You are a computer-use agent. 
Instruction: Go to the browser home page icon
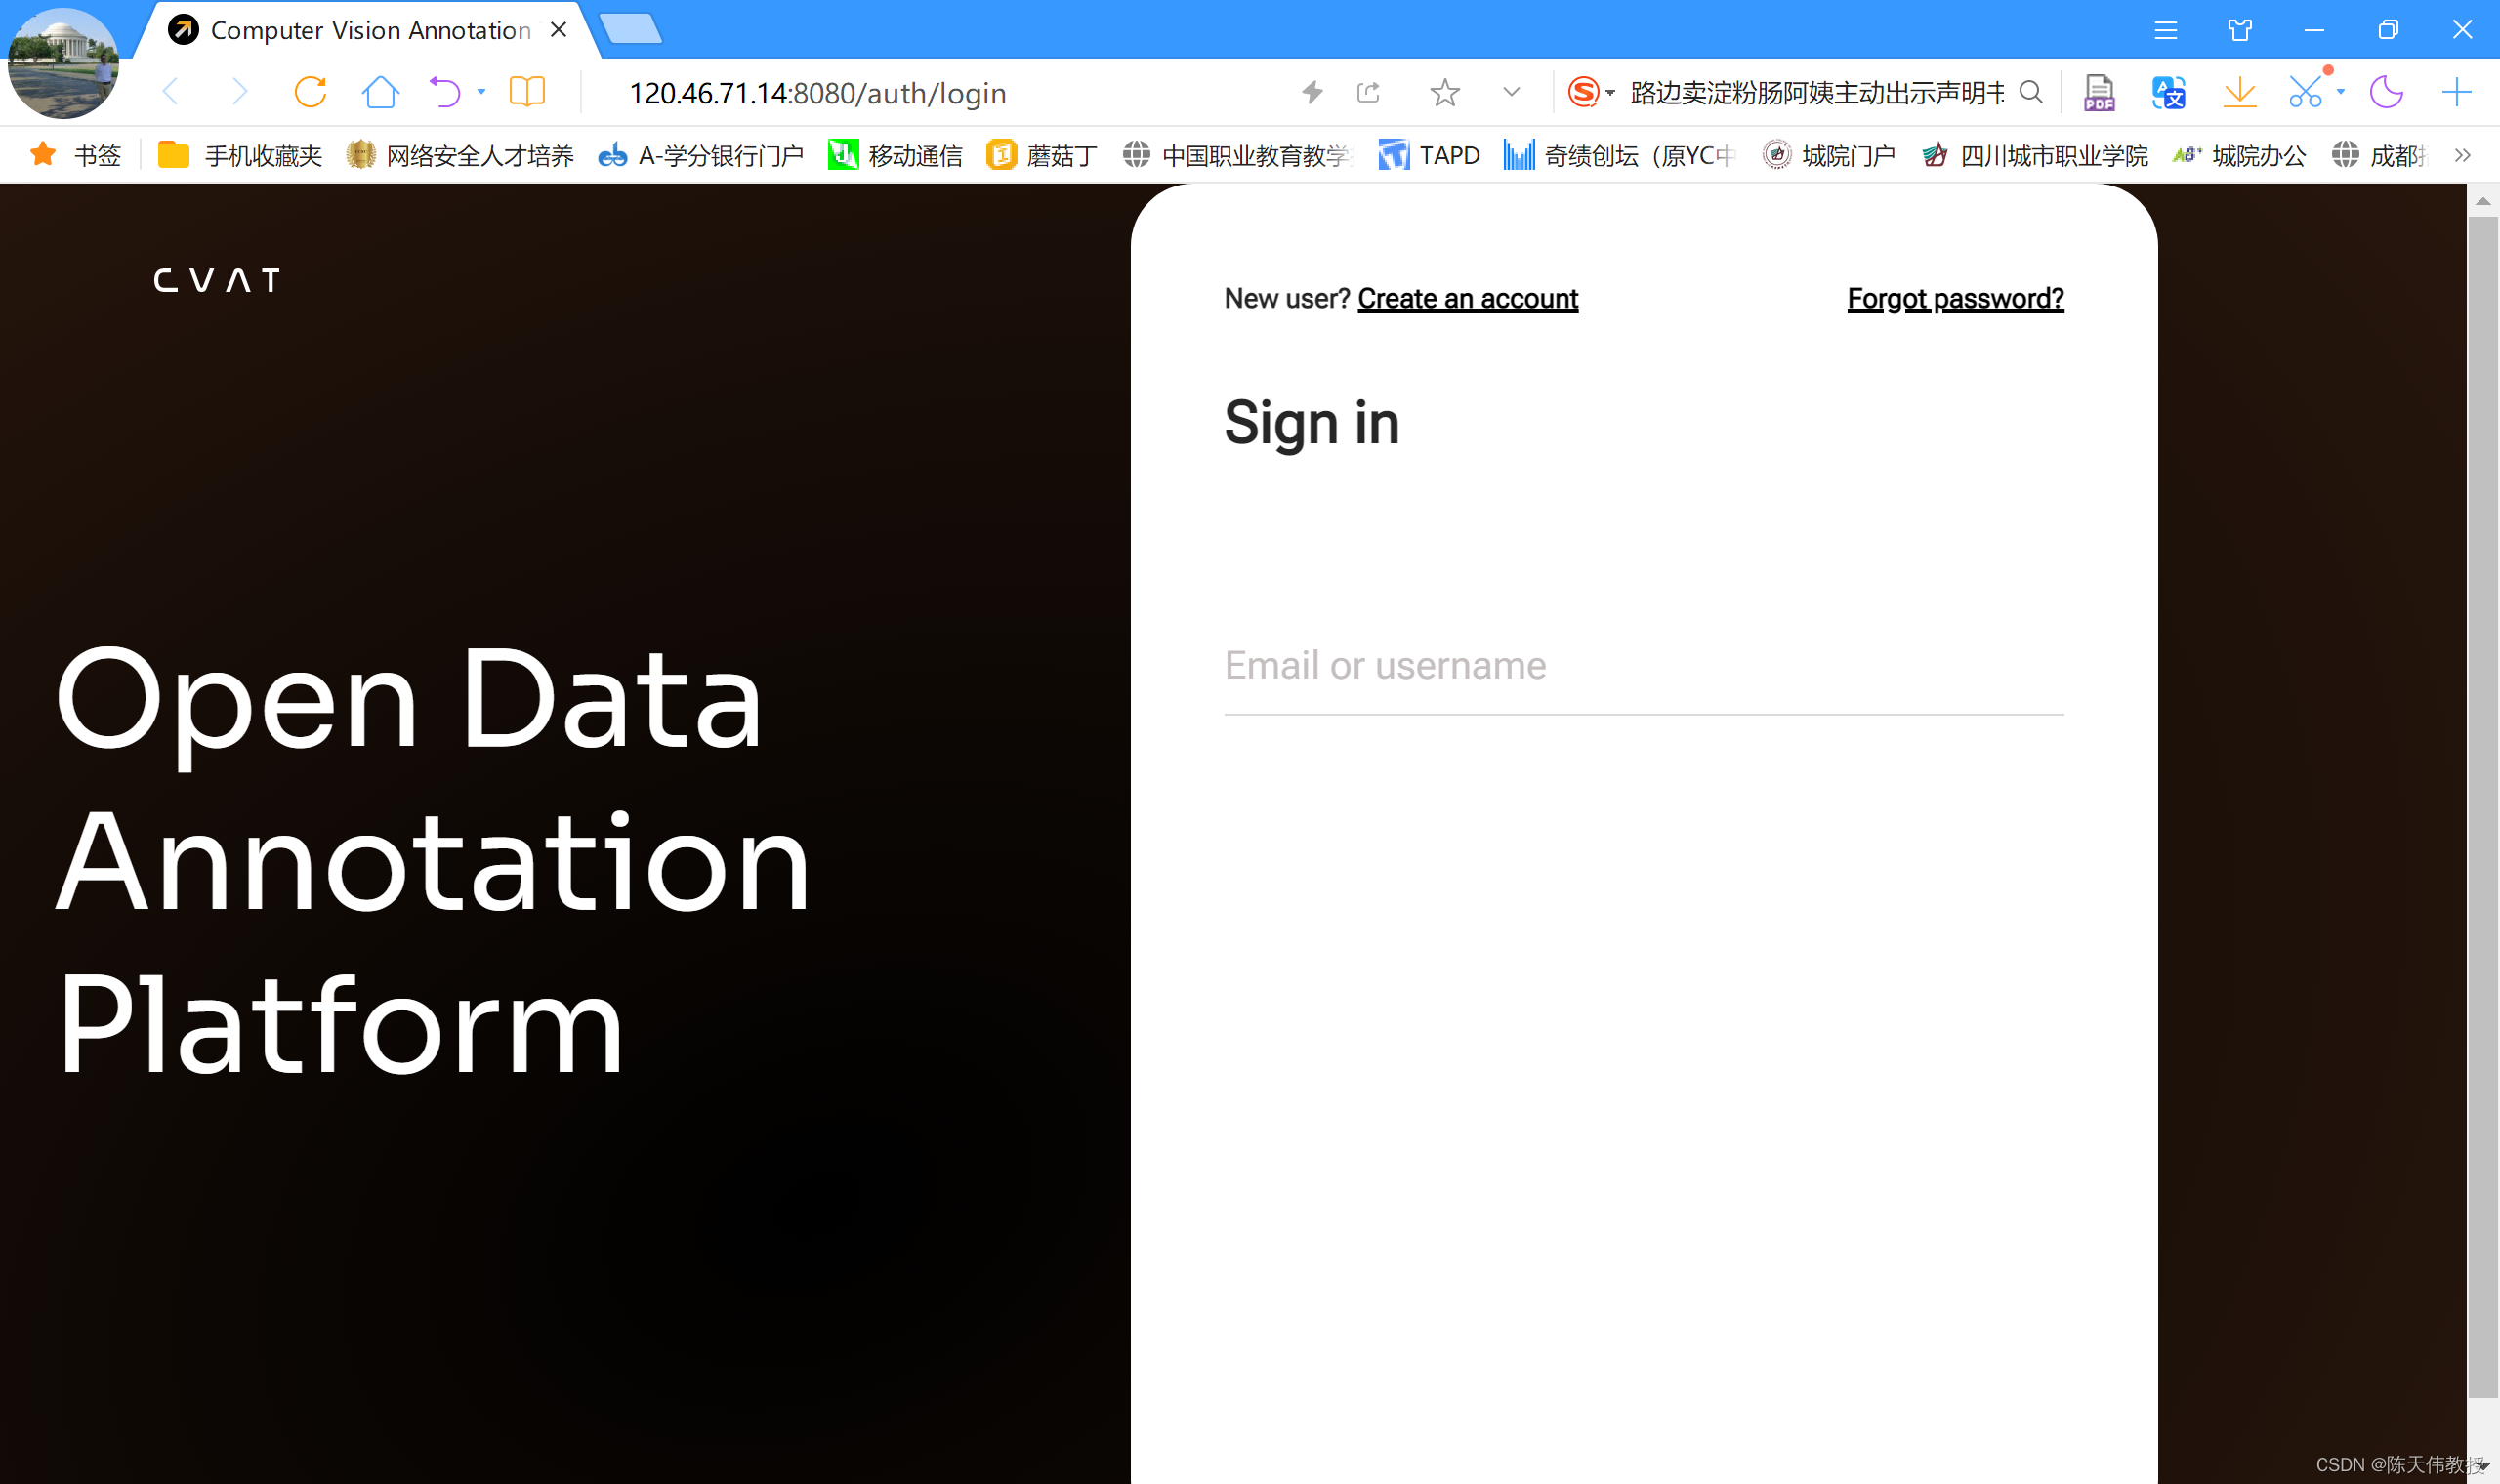point(380,92)
